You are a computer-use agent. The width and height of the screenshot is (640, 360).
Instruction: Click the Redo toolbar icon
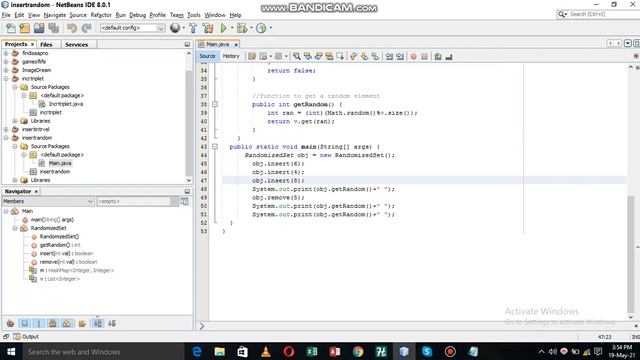point(86,28)
